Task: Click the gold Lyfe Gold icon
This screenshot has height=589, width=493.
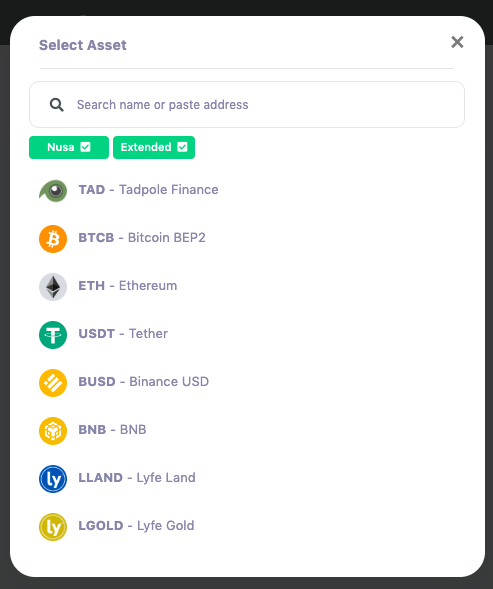Action: [53, 527]
